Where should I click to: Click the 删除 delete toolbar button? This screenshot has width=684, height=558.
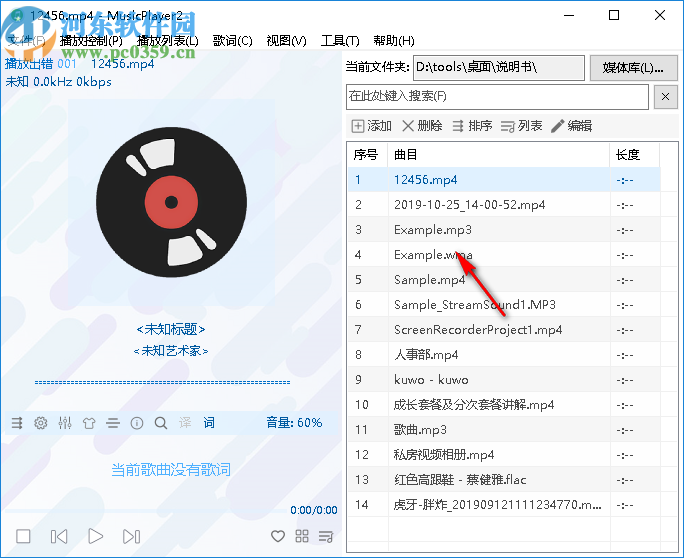422,126
